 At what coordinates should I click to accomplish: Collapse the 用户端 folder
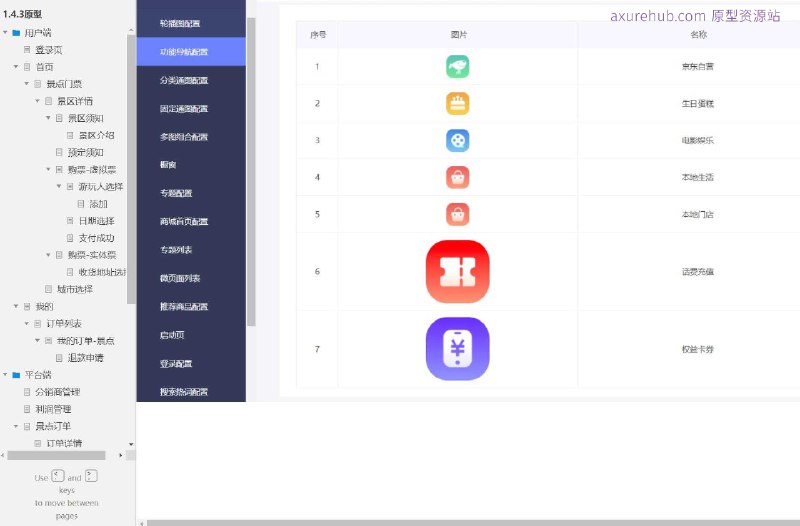tap(5, 33)
